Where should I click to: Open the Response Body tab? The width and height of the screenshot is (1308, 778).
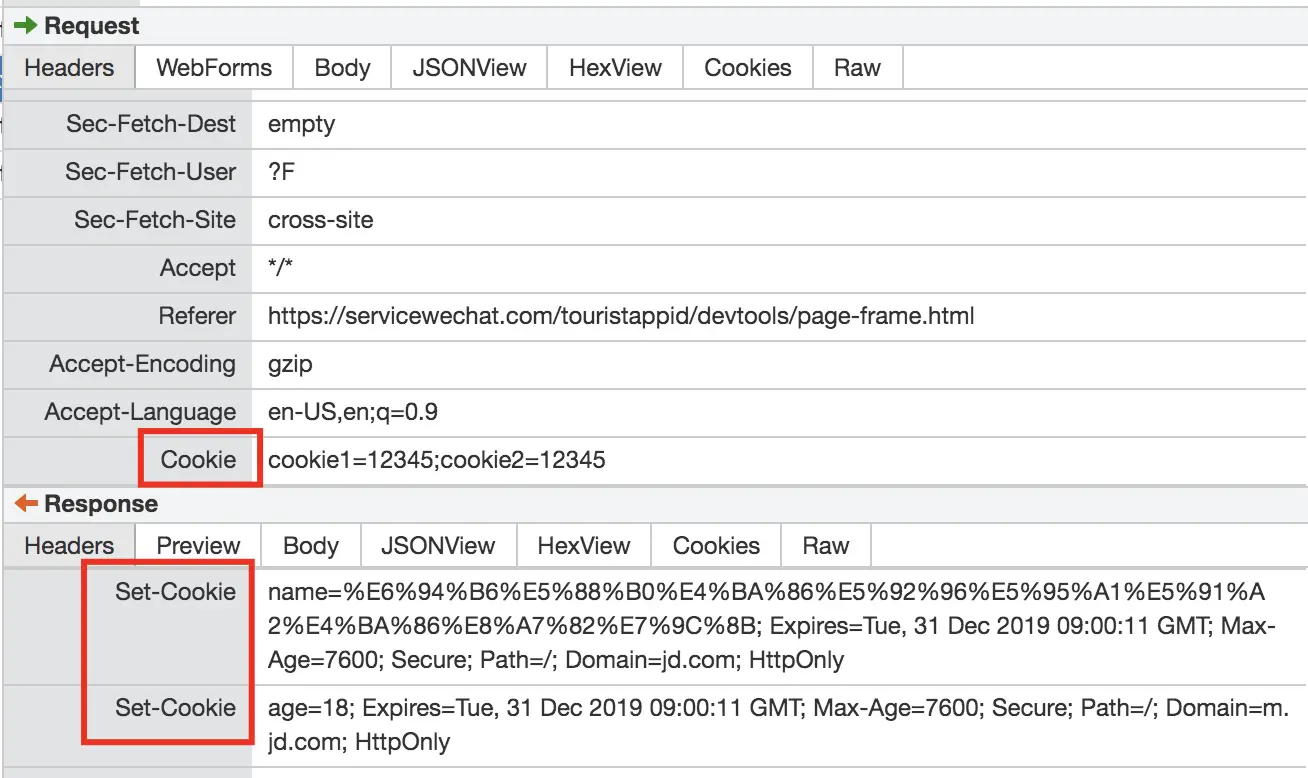311,546
